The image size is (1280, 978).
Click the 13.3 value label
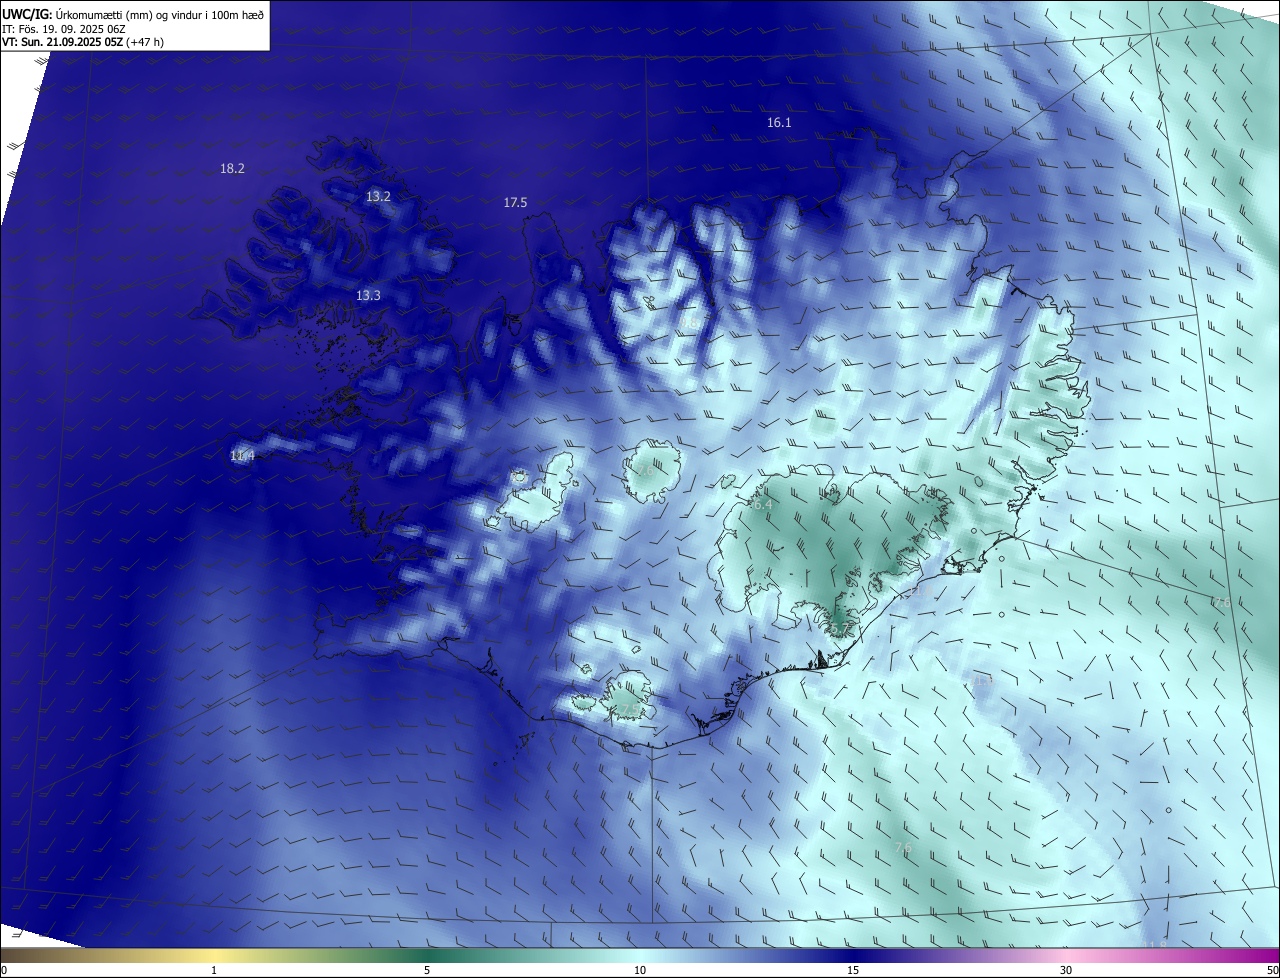pyautogui.click(x=368, y=296)
